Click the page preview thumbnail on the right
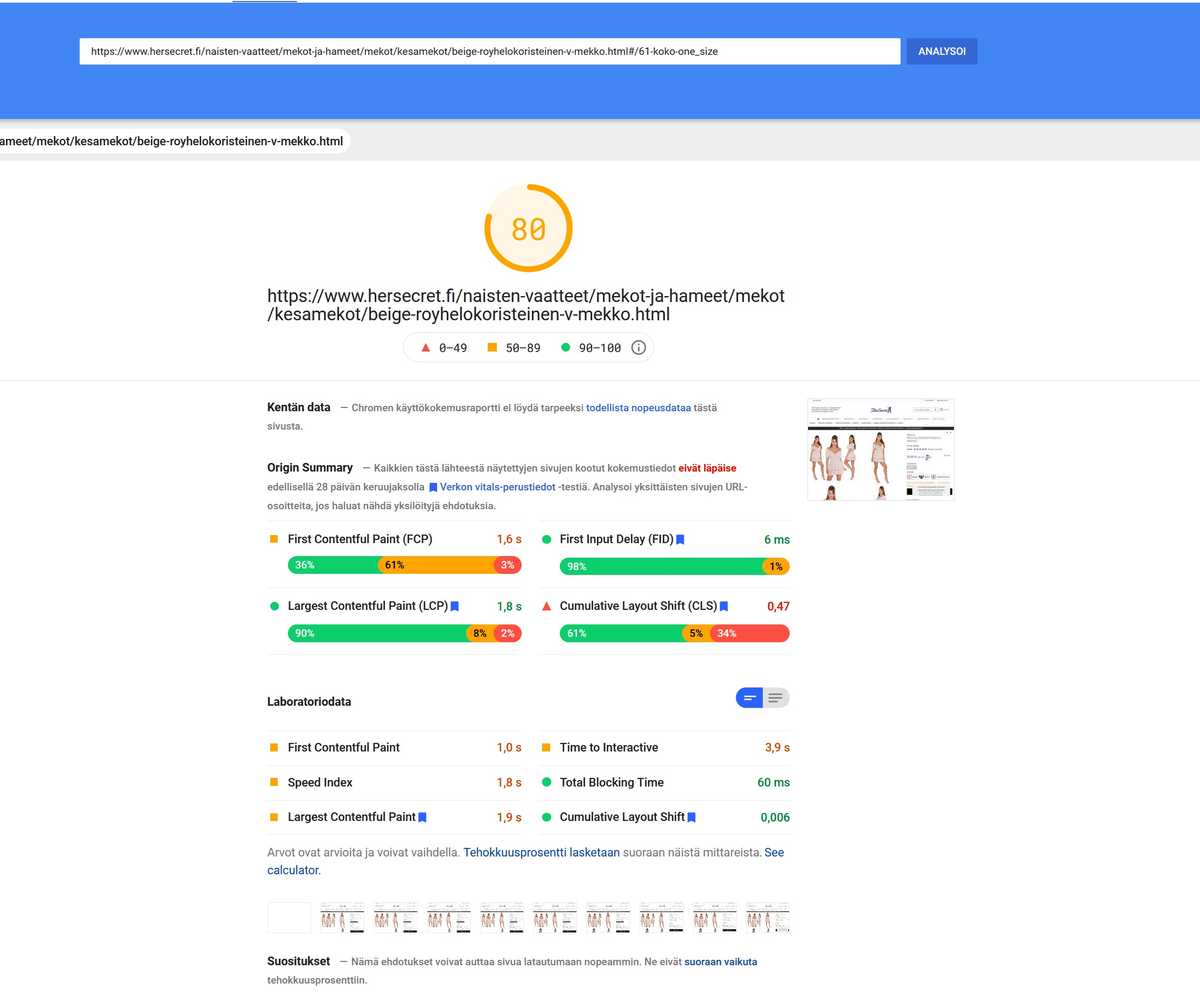Image resolution: width=1200 pixels, height=998 pixels. coord(880,449)
